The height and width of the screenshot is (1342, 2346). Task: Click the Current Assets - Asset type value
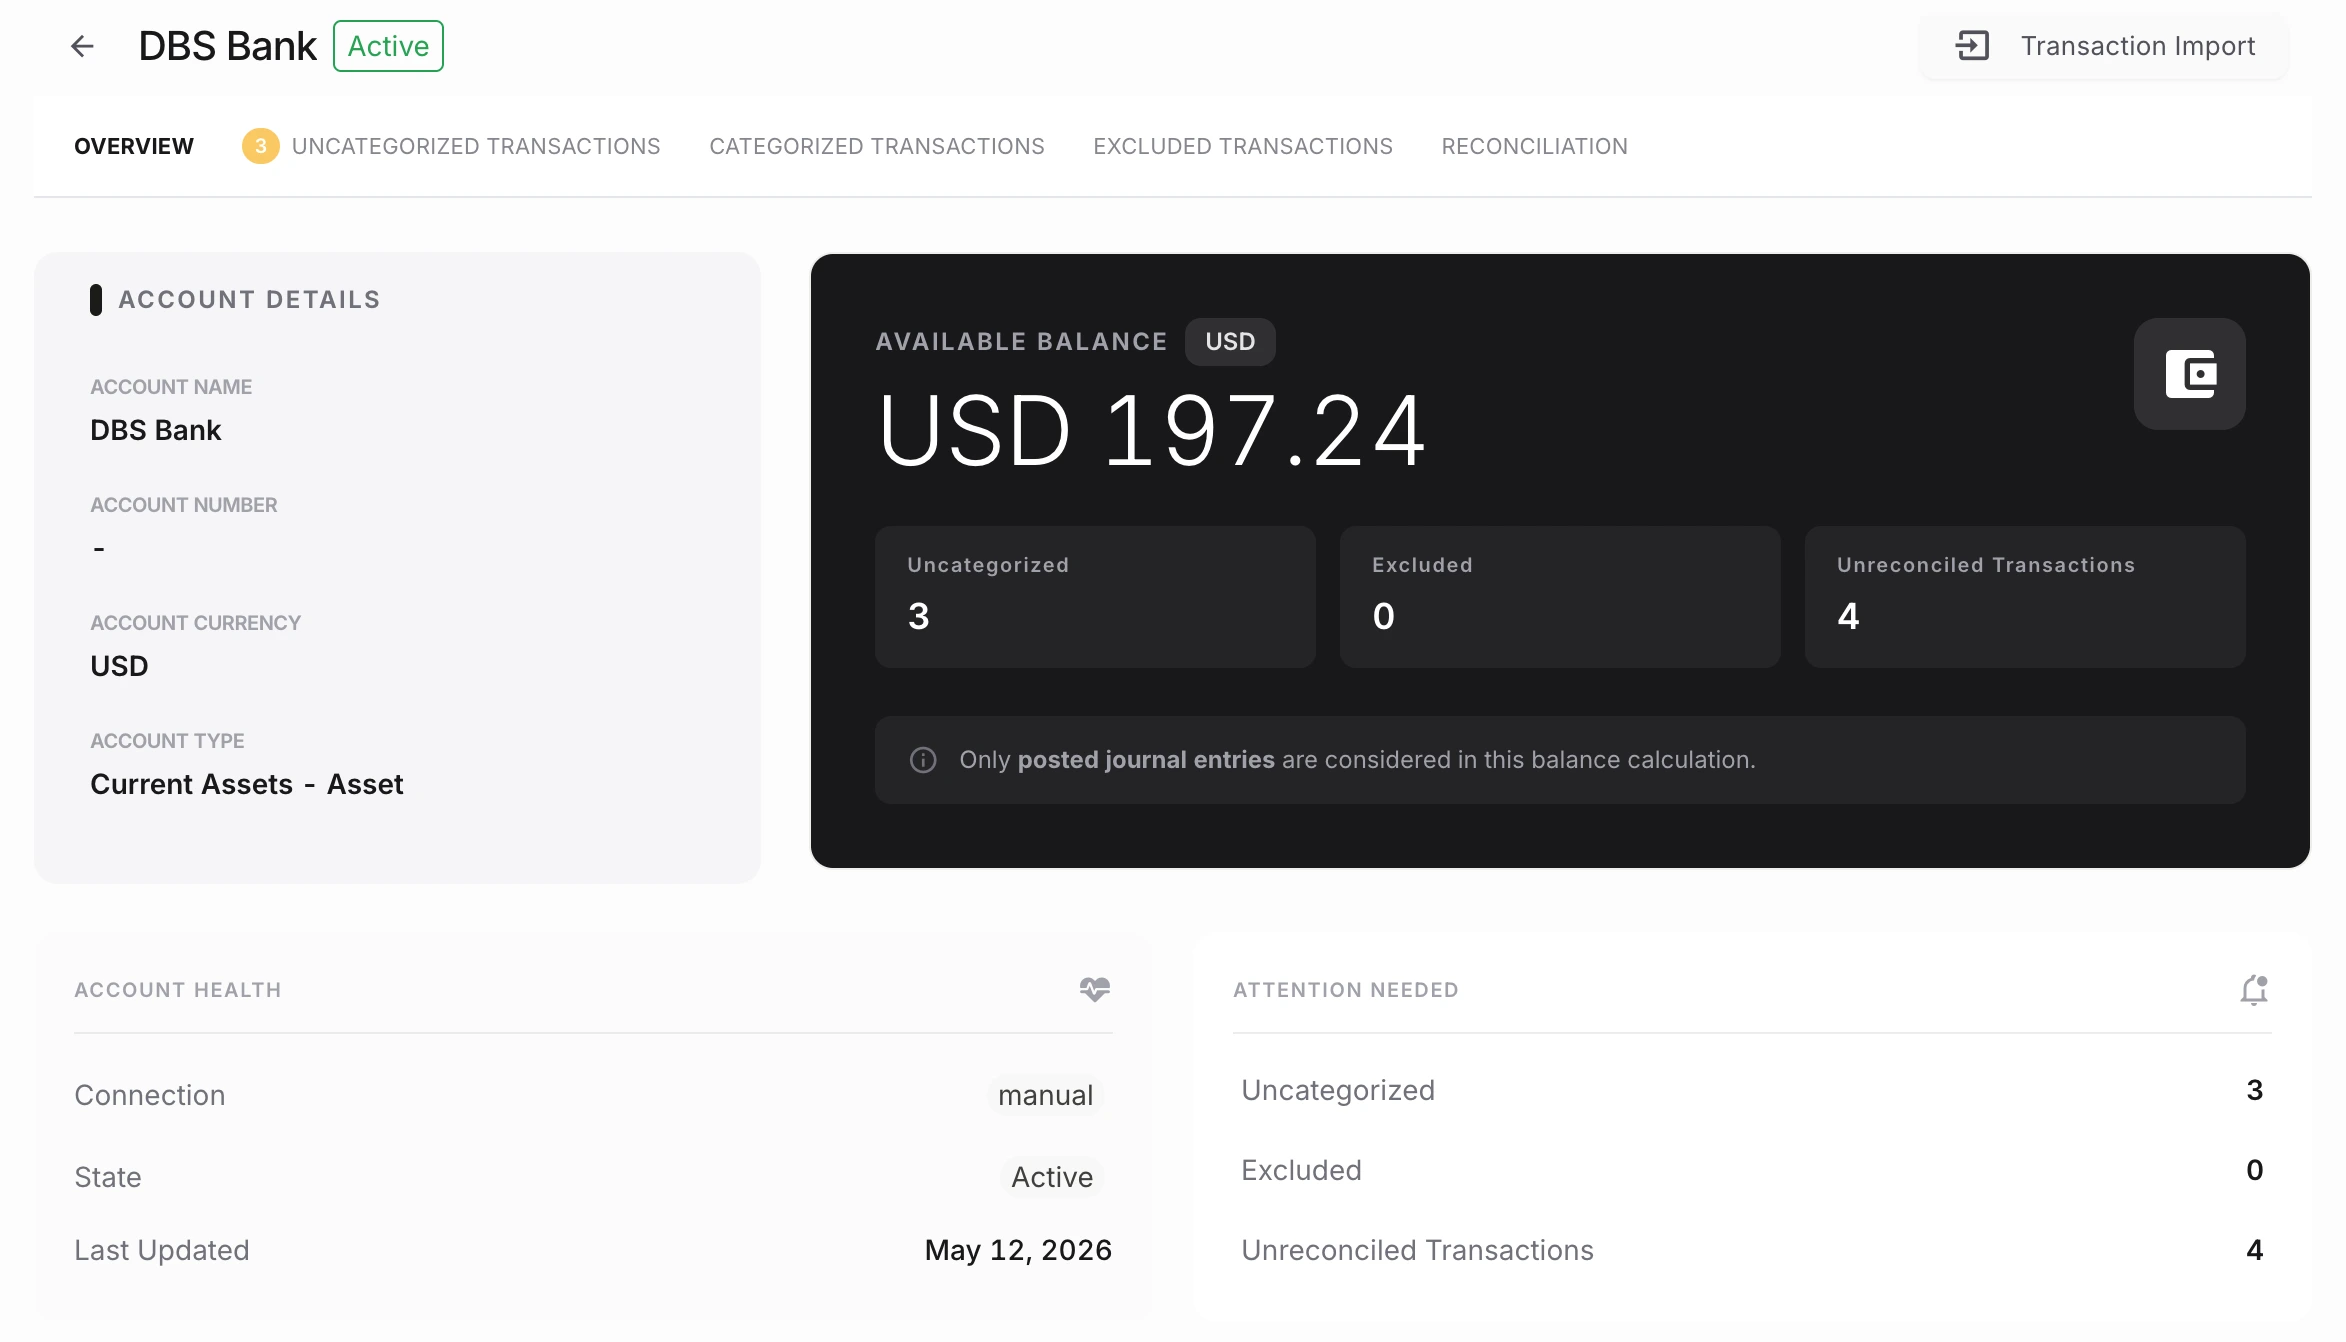coord(247,784)
